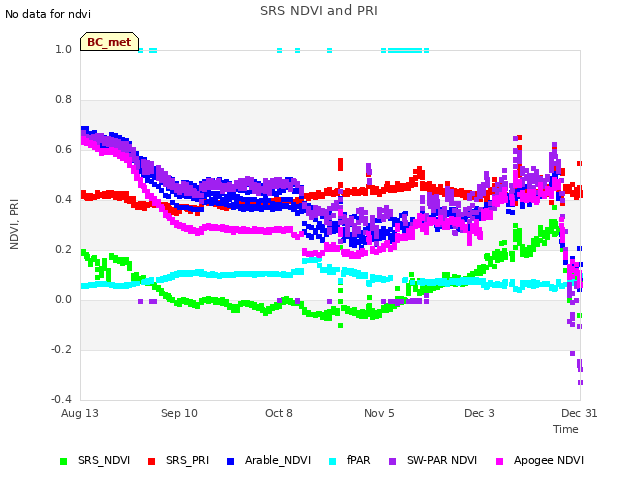The image size is (640, 480).
Task: Click the y-axis label 'NDVI, PRI'
Action: (x=14, y=224)
